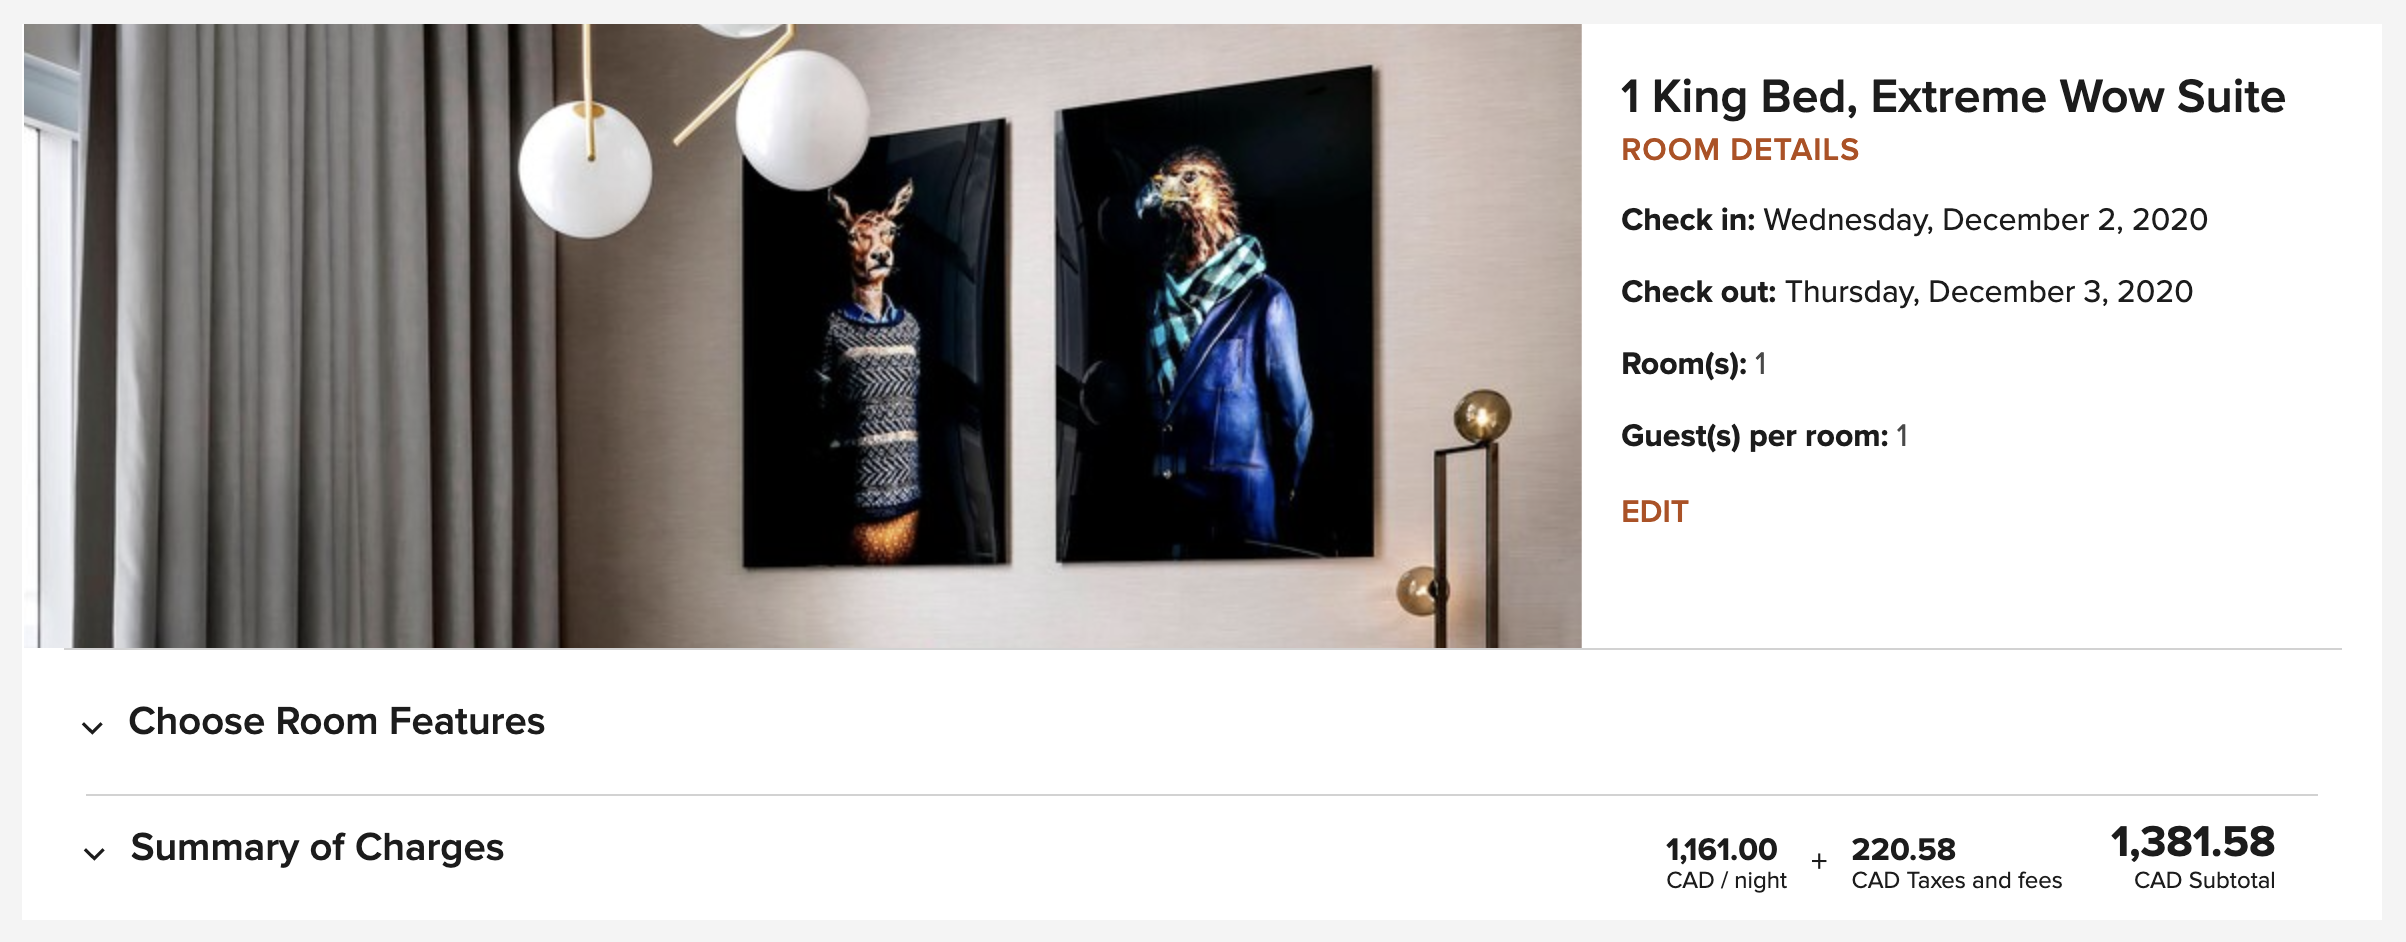Click the room photo with animal portraits
This screenshot has height=942, width=2406.
[x=802, y=336]
